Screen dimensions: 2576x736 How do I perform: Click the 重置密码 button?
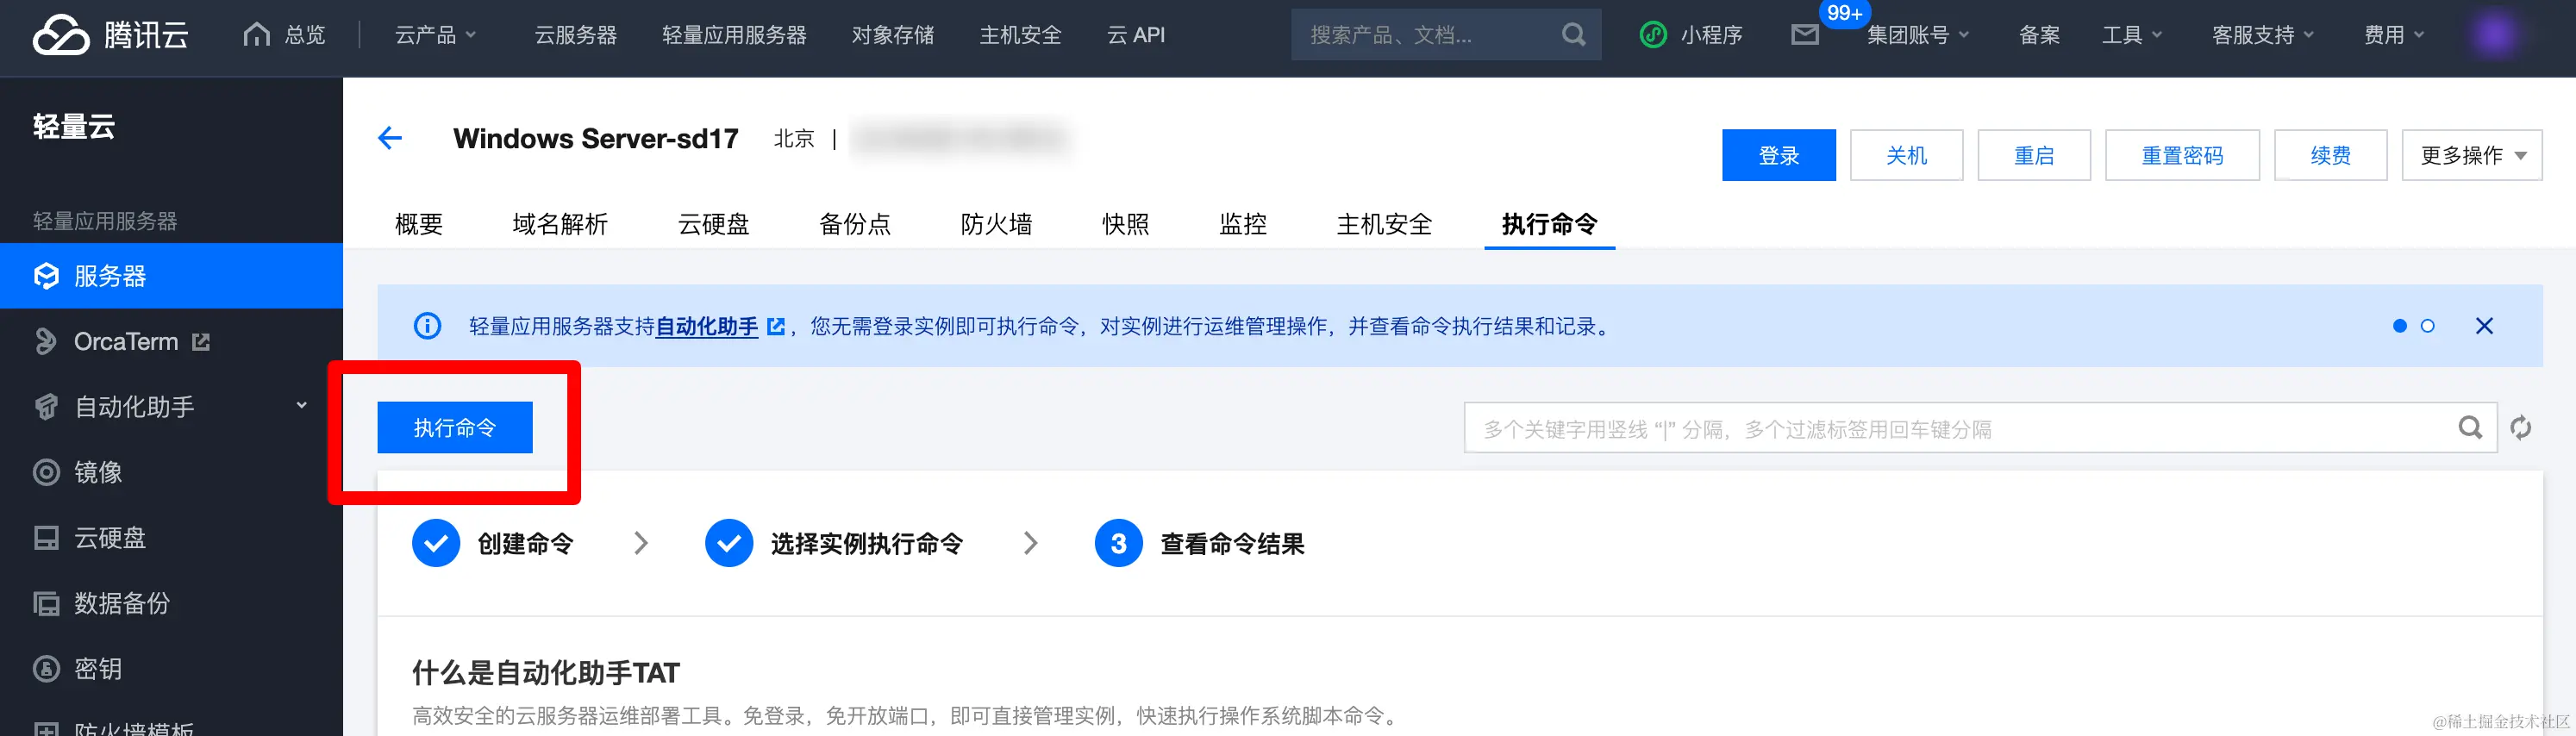[x=2182, y=155]
